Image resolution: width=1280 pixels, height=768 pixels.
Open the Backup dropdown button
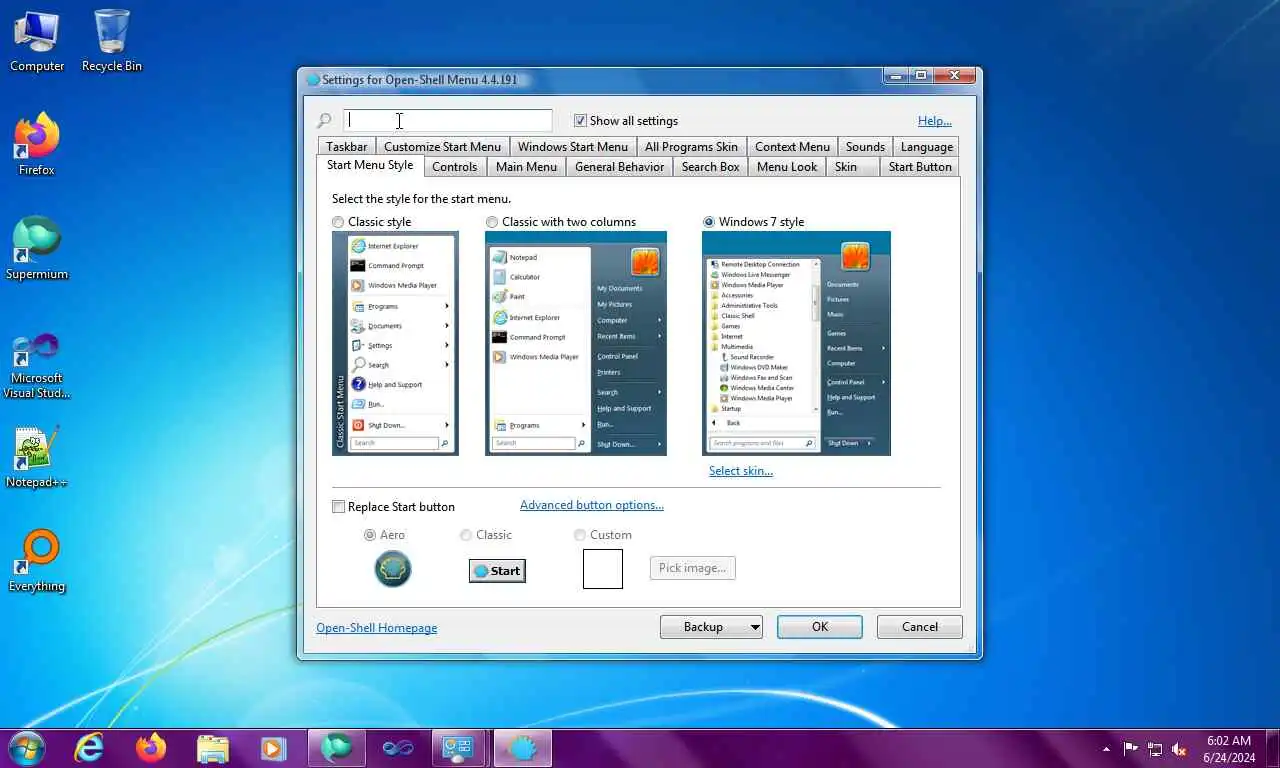click(711, 627)
